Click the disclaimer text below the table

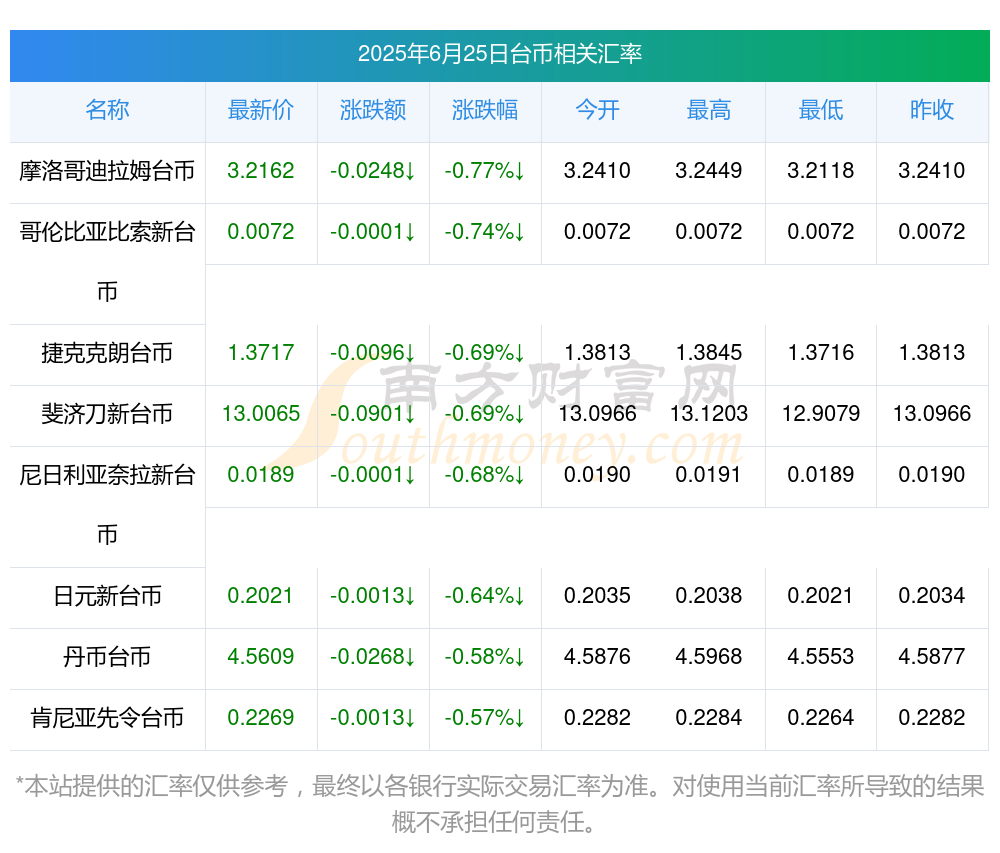click(x=499, y=805)
